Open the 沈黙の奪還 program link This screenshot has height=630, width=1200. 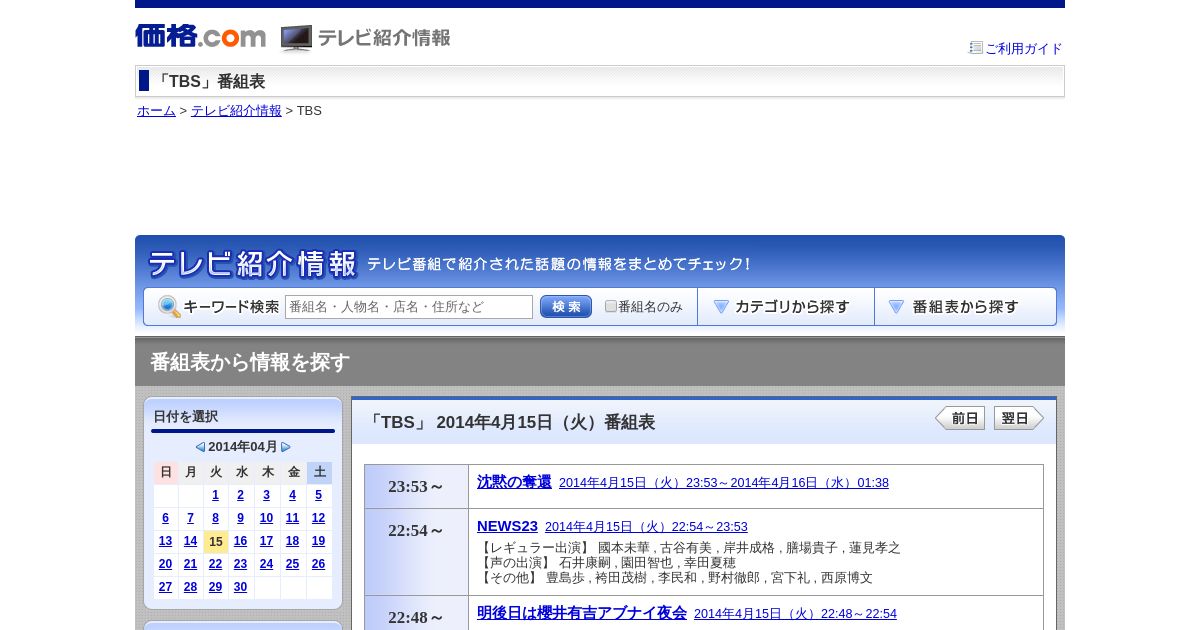[x=514, y=482]
